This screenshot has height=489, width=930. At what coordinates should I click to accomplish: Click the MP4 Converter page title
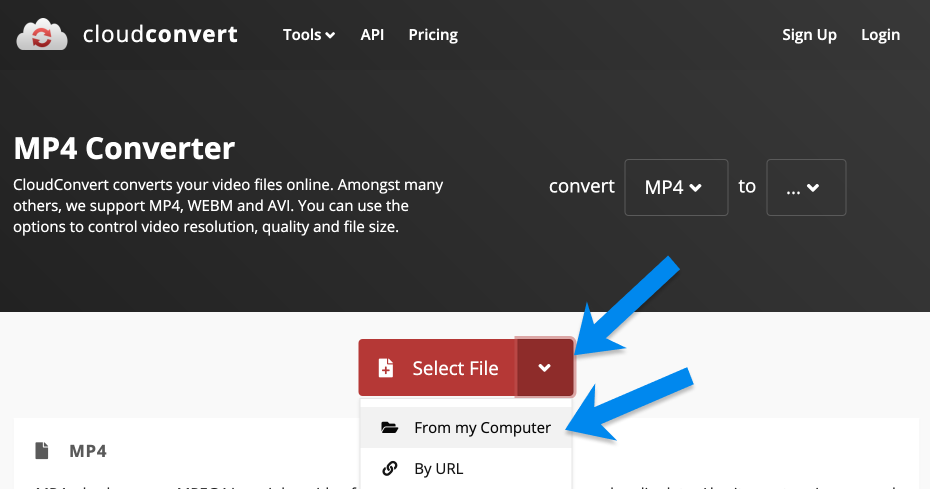[124, 148]
